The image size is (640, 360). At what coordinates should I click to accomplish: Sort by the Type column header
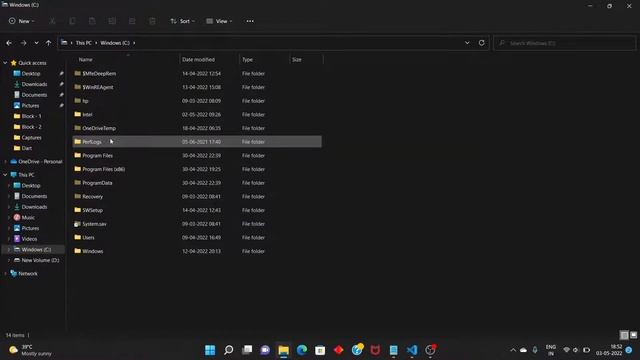click(x=247, y=60)
